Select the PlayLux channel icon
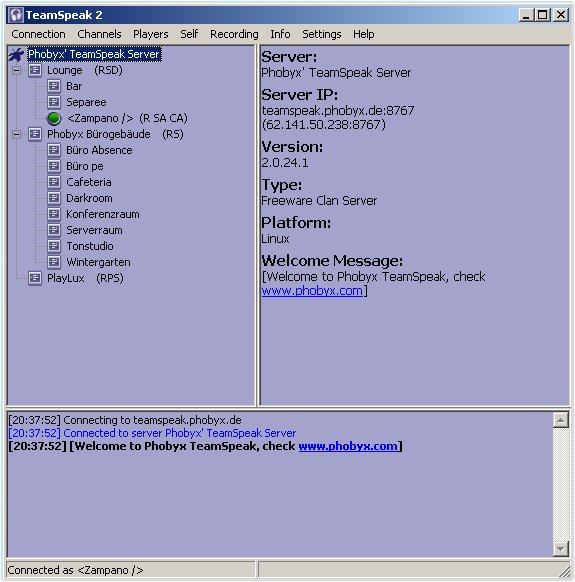 pos(35,278)
